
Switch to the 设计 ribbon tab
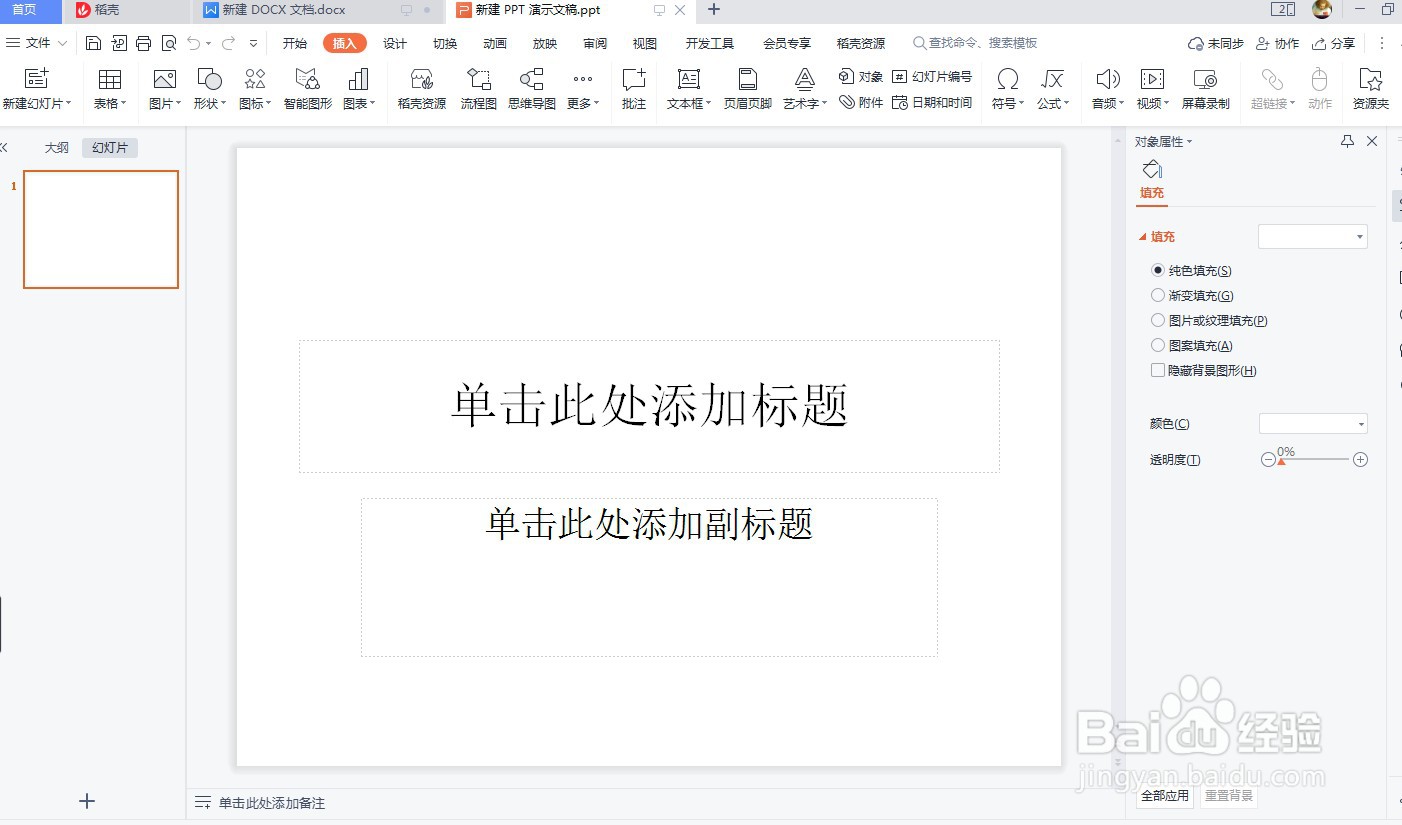[x=394, y=43]
